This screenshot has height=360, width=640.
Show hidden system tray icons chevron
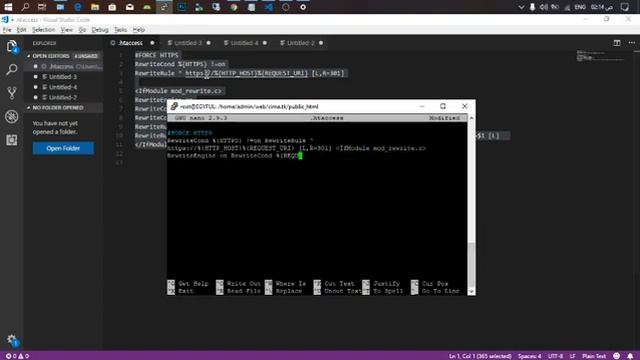[521, 7]
